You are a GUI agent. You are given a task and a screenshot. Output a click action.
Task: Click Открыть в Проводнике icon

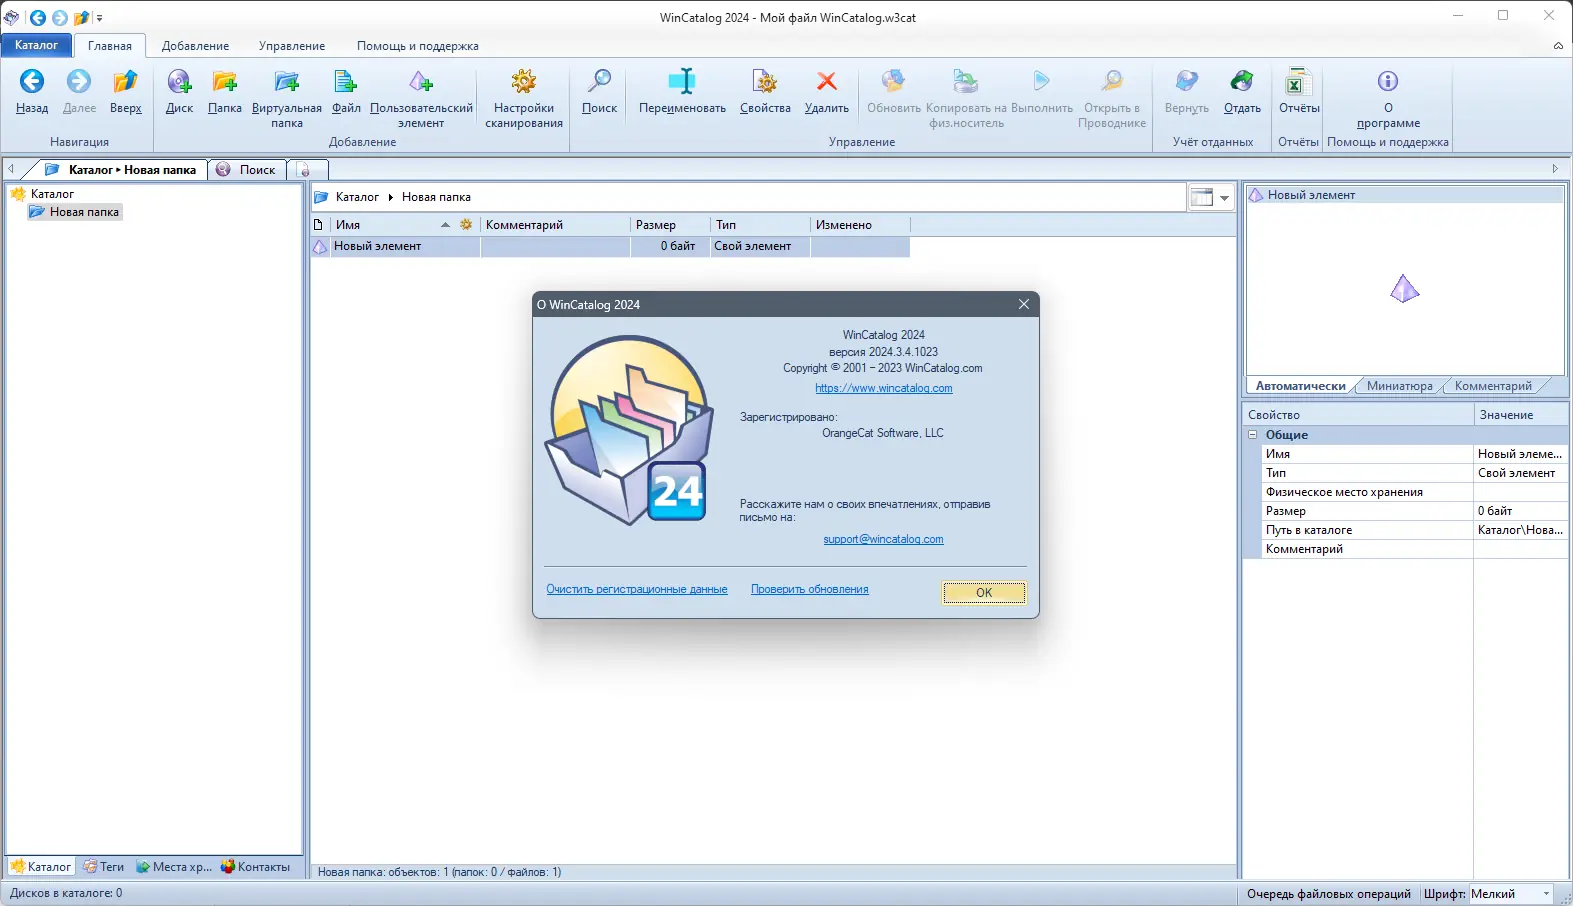[1112, 82]
